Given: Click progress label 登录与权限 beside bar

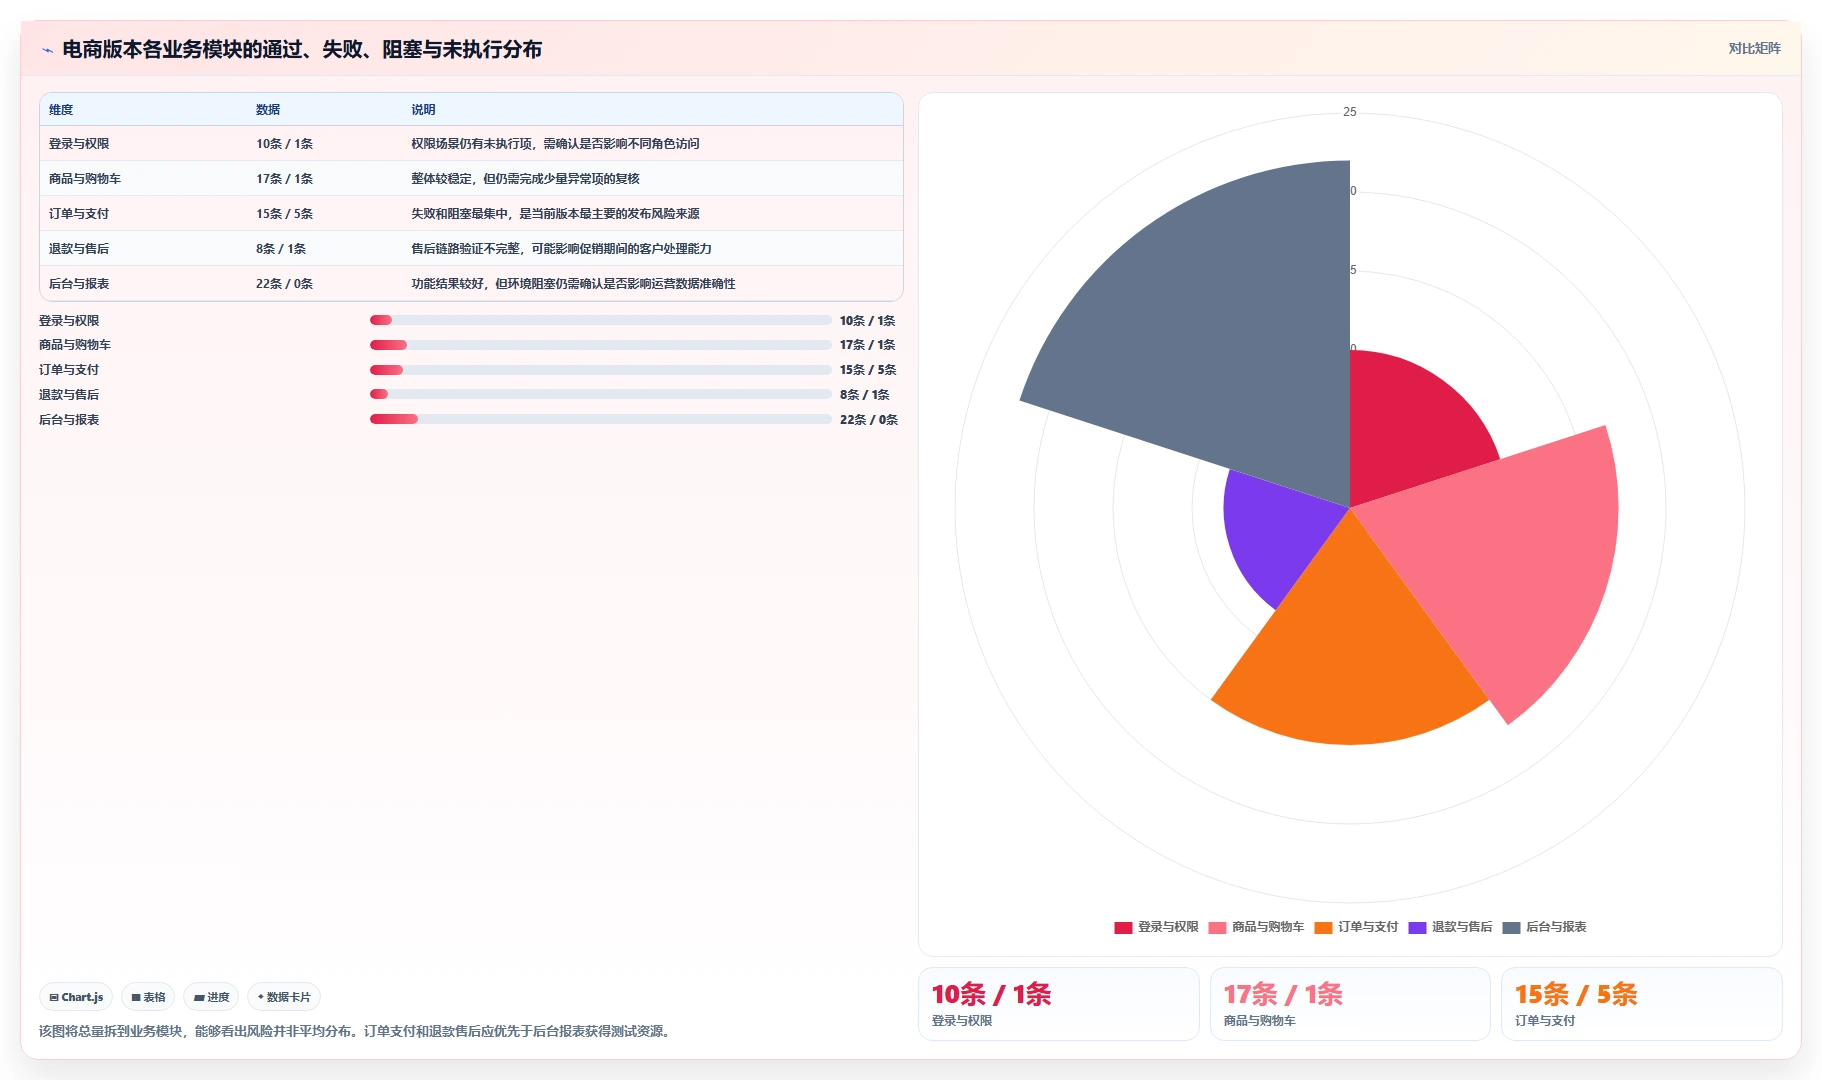Looking at the screenshot, I should pos(69,321).
